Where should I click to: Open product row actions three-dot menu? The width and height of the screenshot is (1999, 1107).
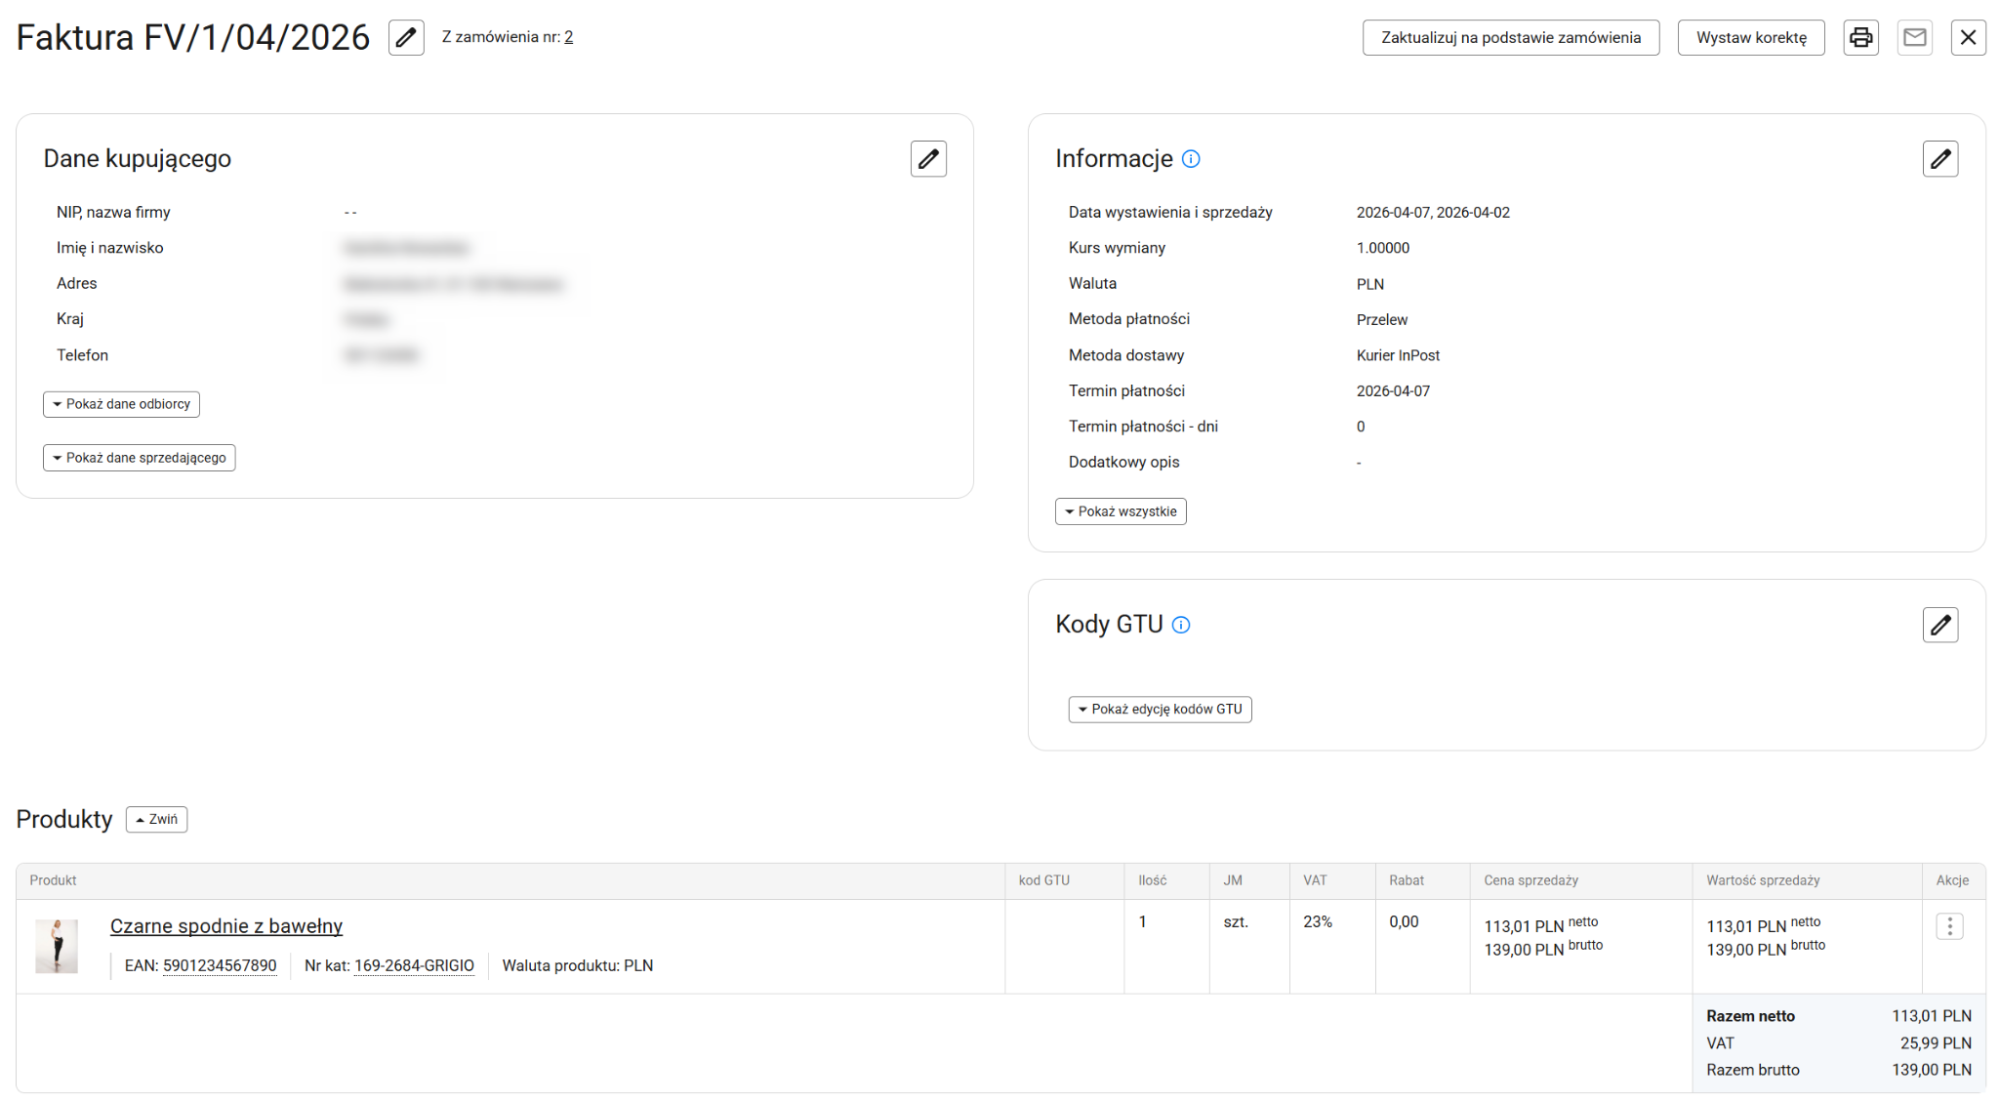(x=1949, y=927)
